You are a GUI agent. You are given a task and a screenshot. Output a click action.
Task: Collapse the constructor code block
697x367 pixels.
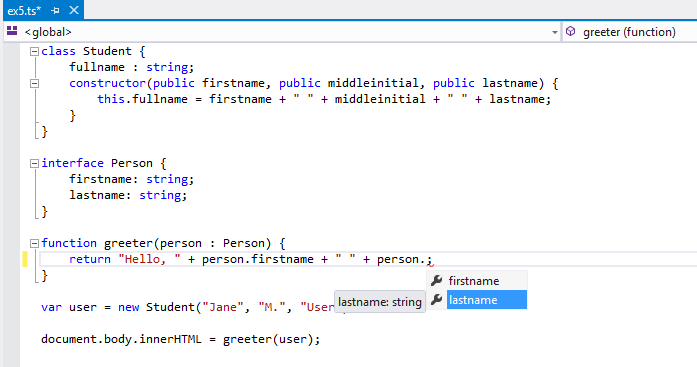pos(34,84)
